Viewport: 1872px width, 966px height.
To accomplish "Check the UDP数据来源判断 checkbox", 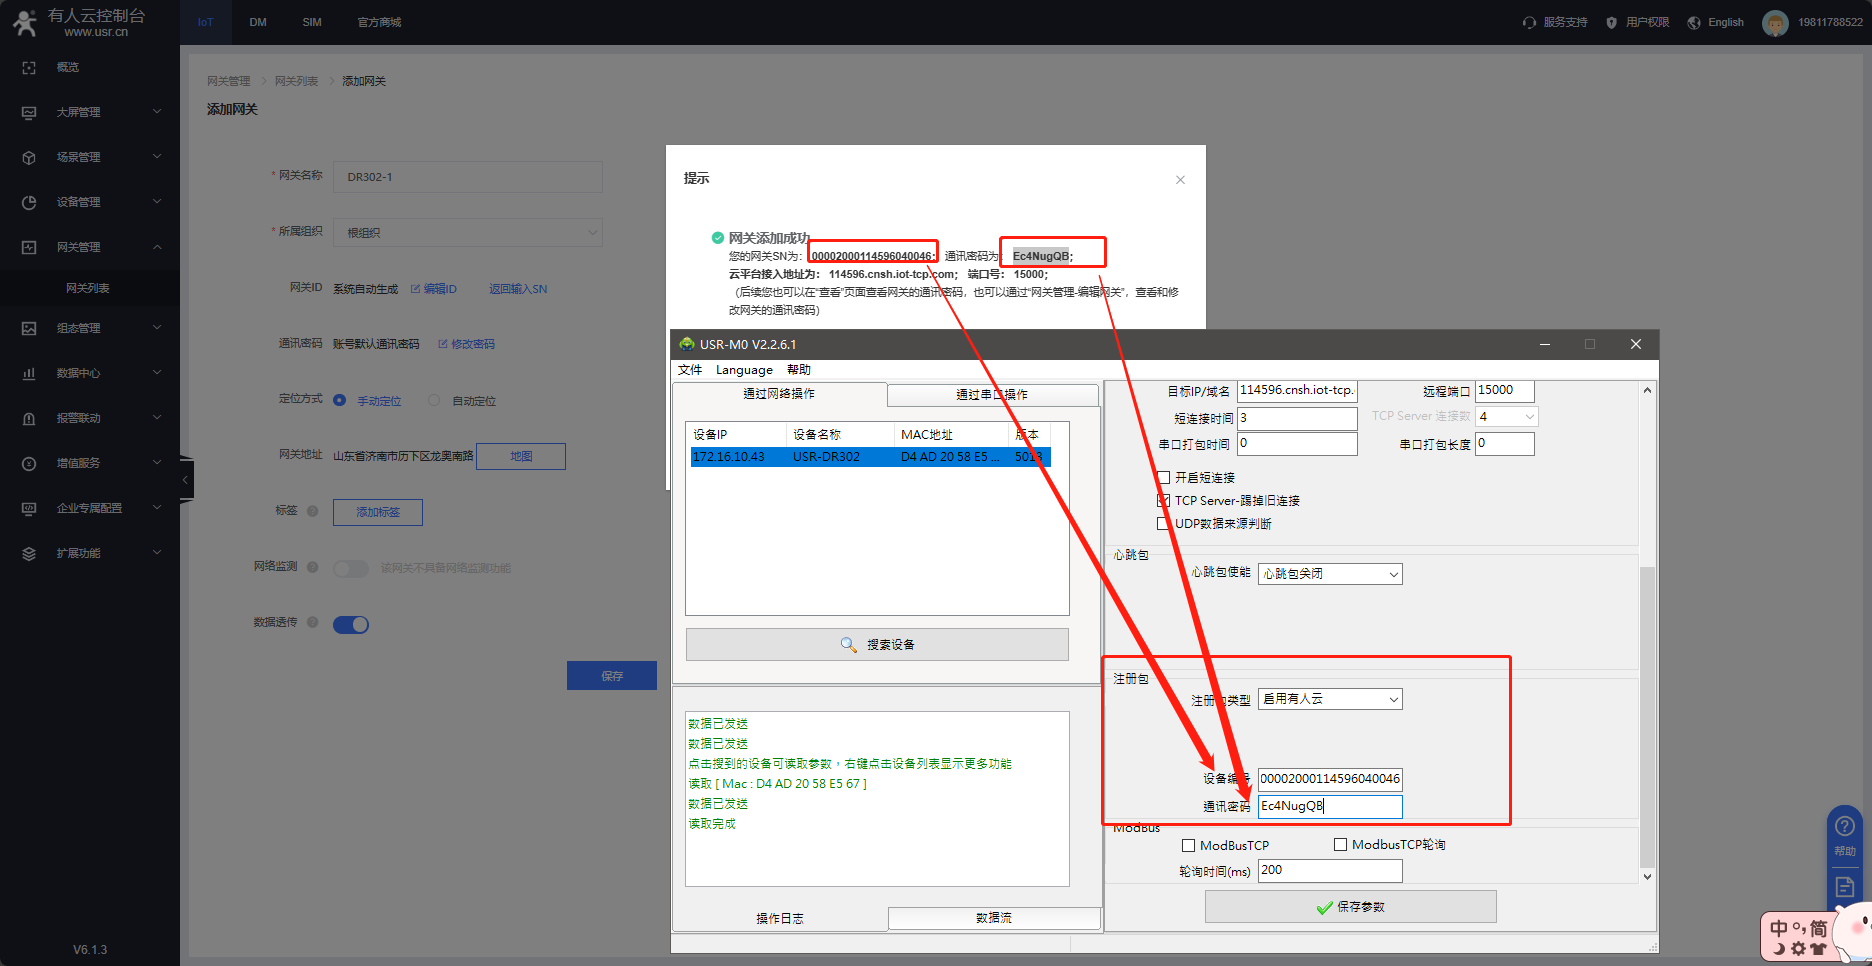I will pyautogui.click(x=1163, y=523).
